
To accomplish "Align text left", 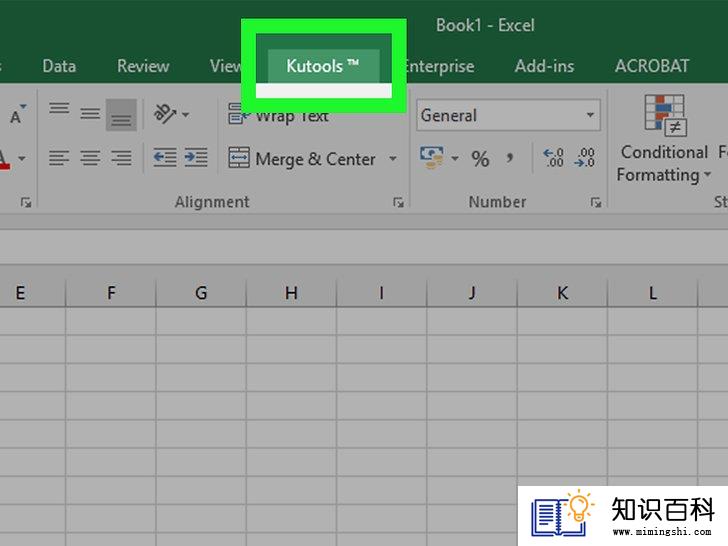I will 59,158.
